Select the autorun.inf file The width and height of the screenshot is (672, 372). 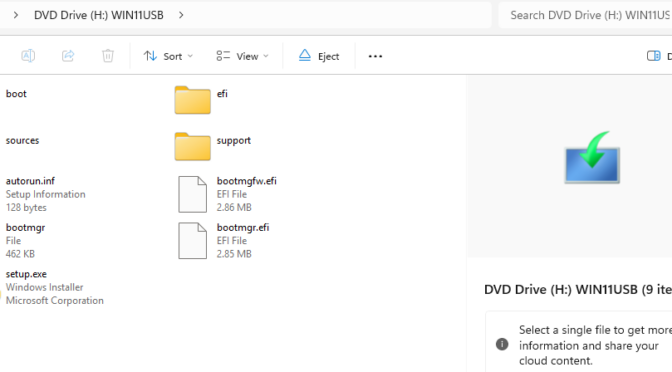(x=45, y=194)
